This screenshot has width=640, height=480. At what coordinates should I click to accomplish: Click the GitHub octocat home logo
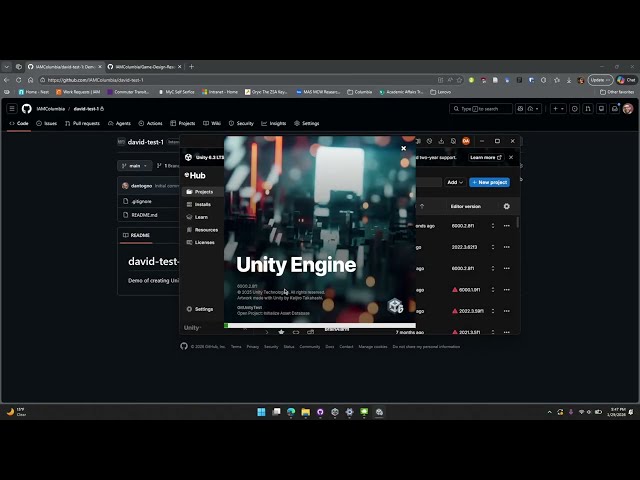(27, 109)
